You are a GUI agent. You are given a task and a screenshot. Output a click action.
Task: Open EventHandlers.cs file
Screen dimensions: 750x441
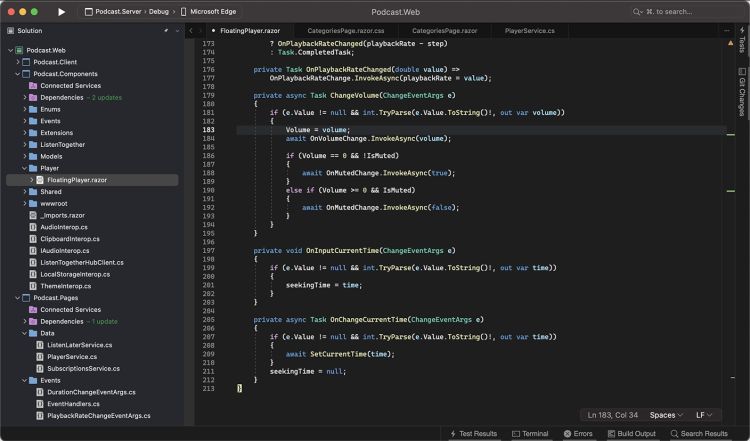[x=73, y=404]
